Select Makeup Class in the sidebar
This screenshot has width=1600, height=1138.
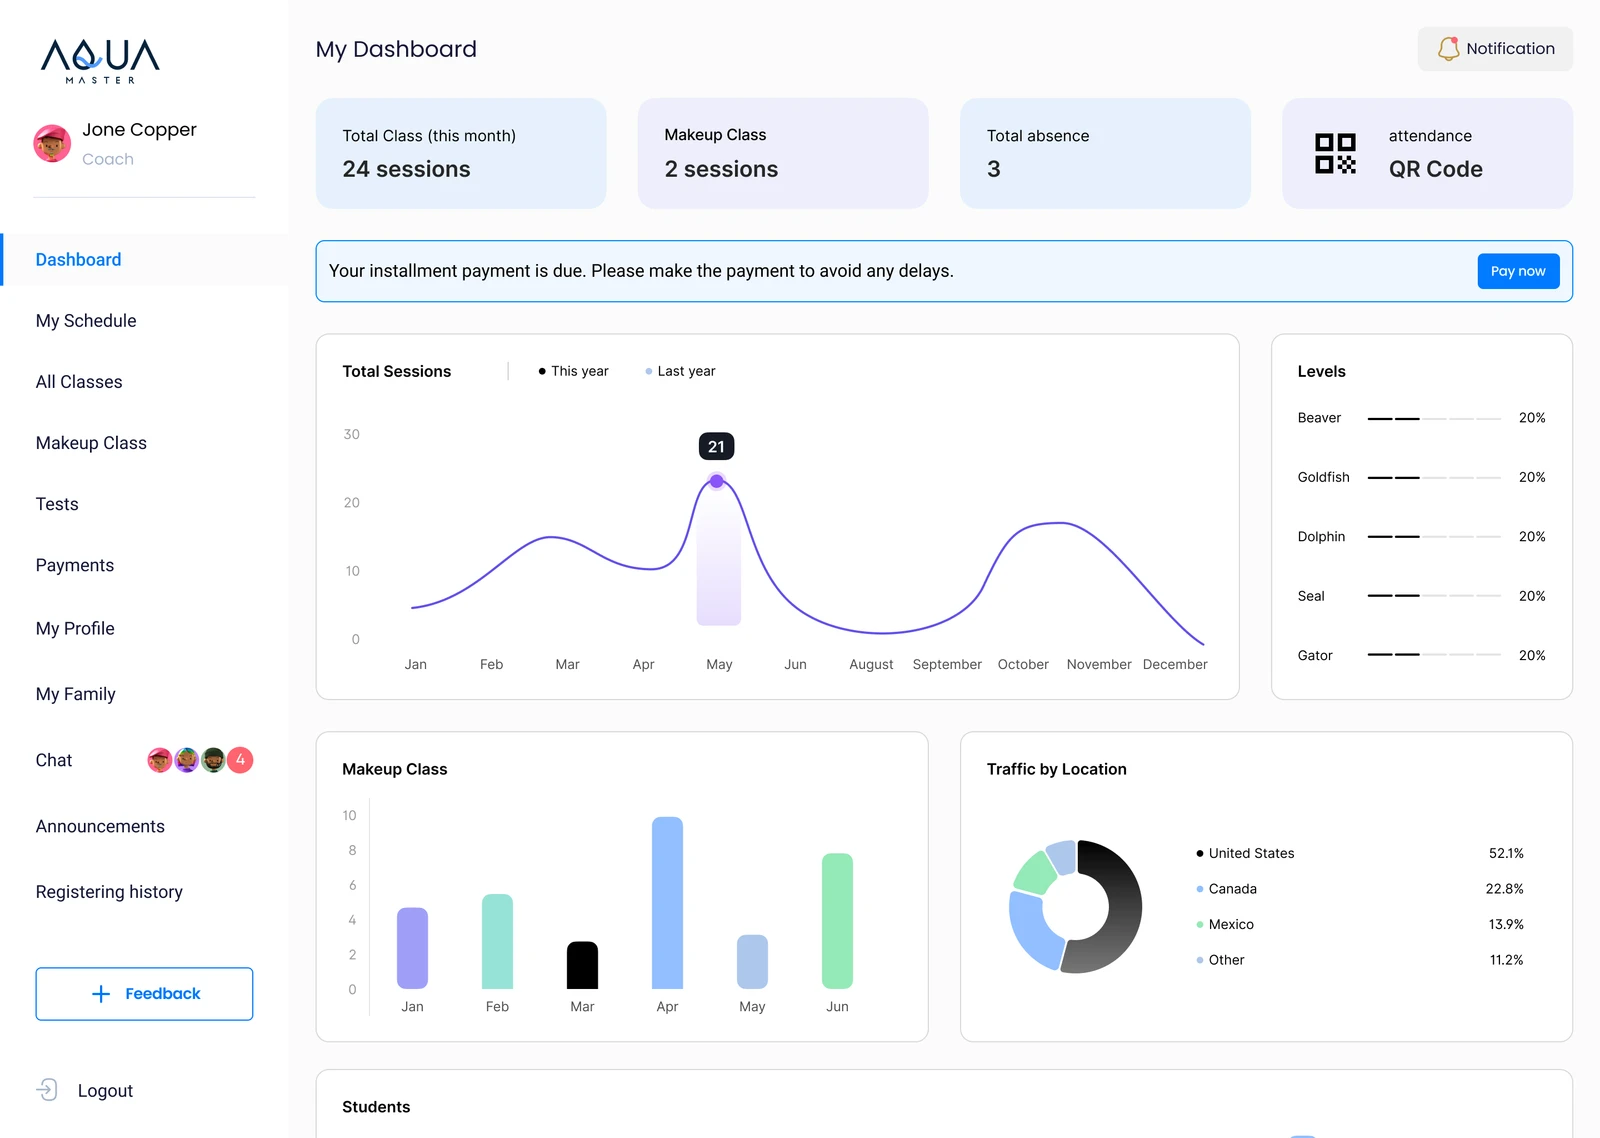pos(91,443)
